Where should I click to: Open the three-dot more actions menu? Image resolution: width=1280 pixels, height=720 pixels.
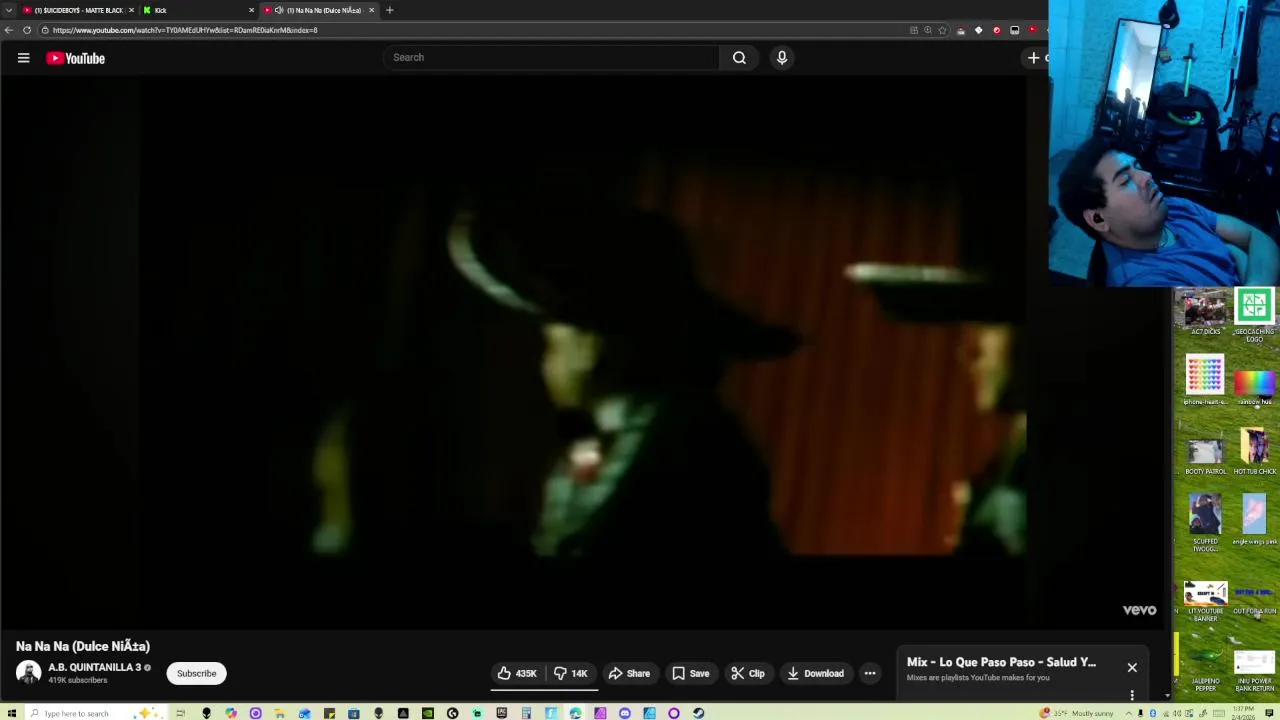tap(870, 673)
